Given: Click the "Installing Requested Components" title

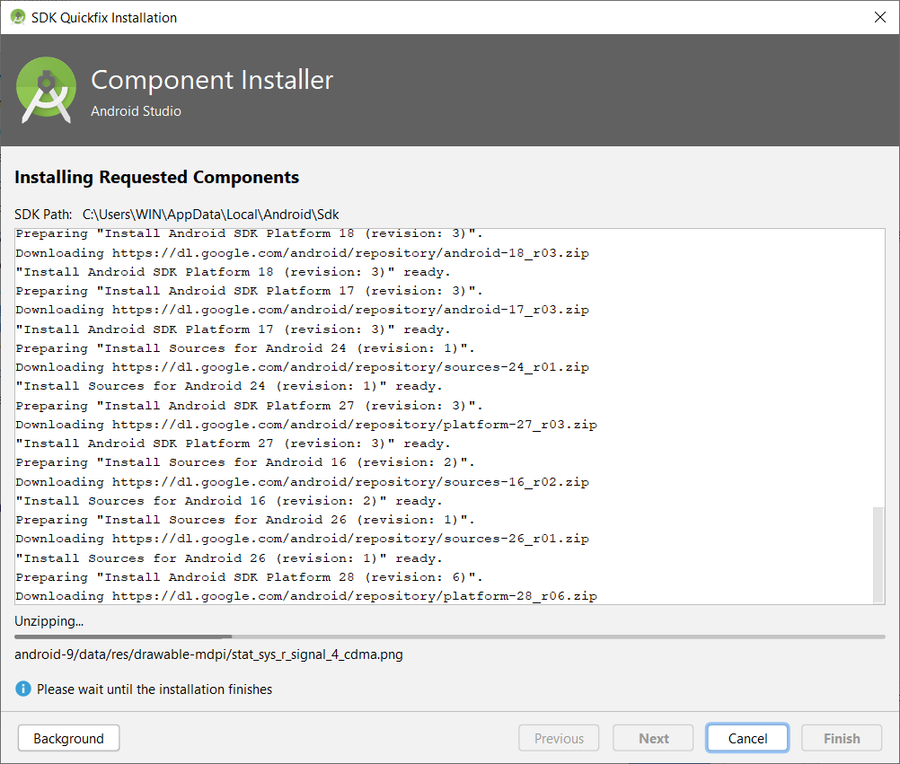Looking at the screenshot, I should point(157,177).
